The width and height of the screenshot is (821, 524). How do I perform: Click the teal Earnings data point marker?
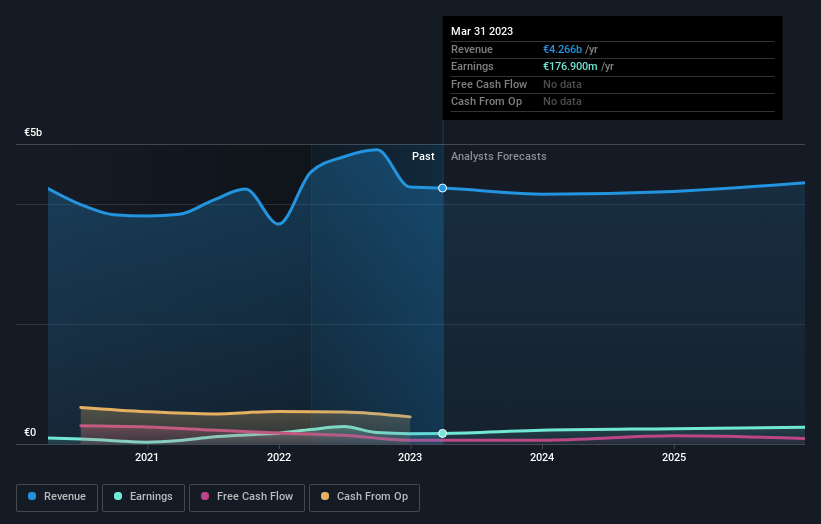(x=442, y=433)
